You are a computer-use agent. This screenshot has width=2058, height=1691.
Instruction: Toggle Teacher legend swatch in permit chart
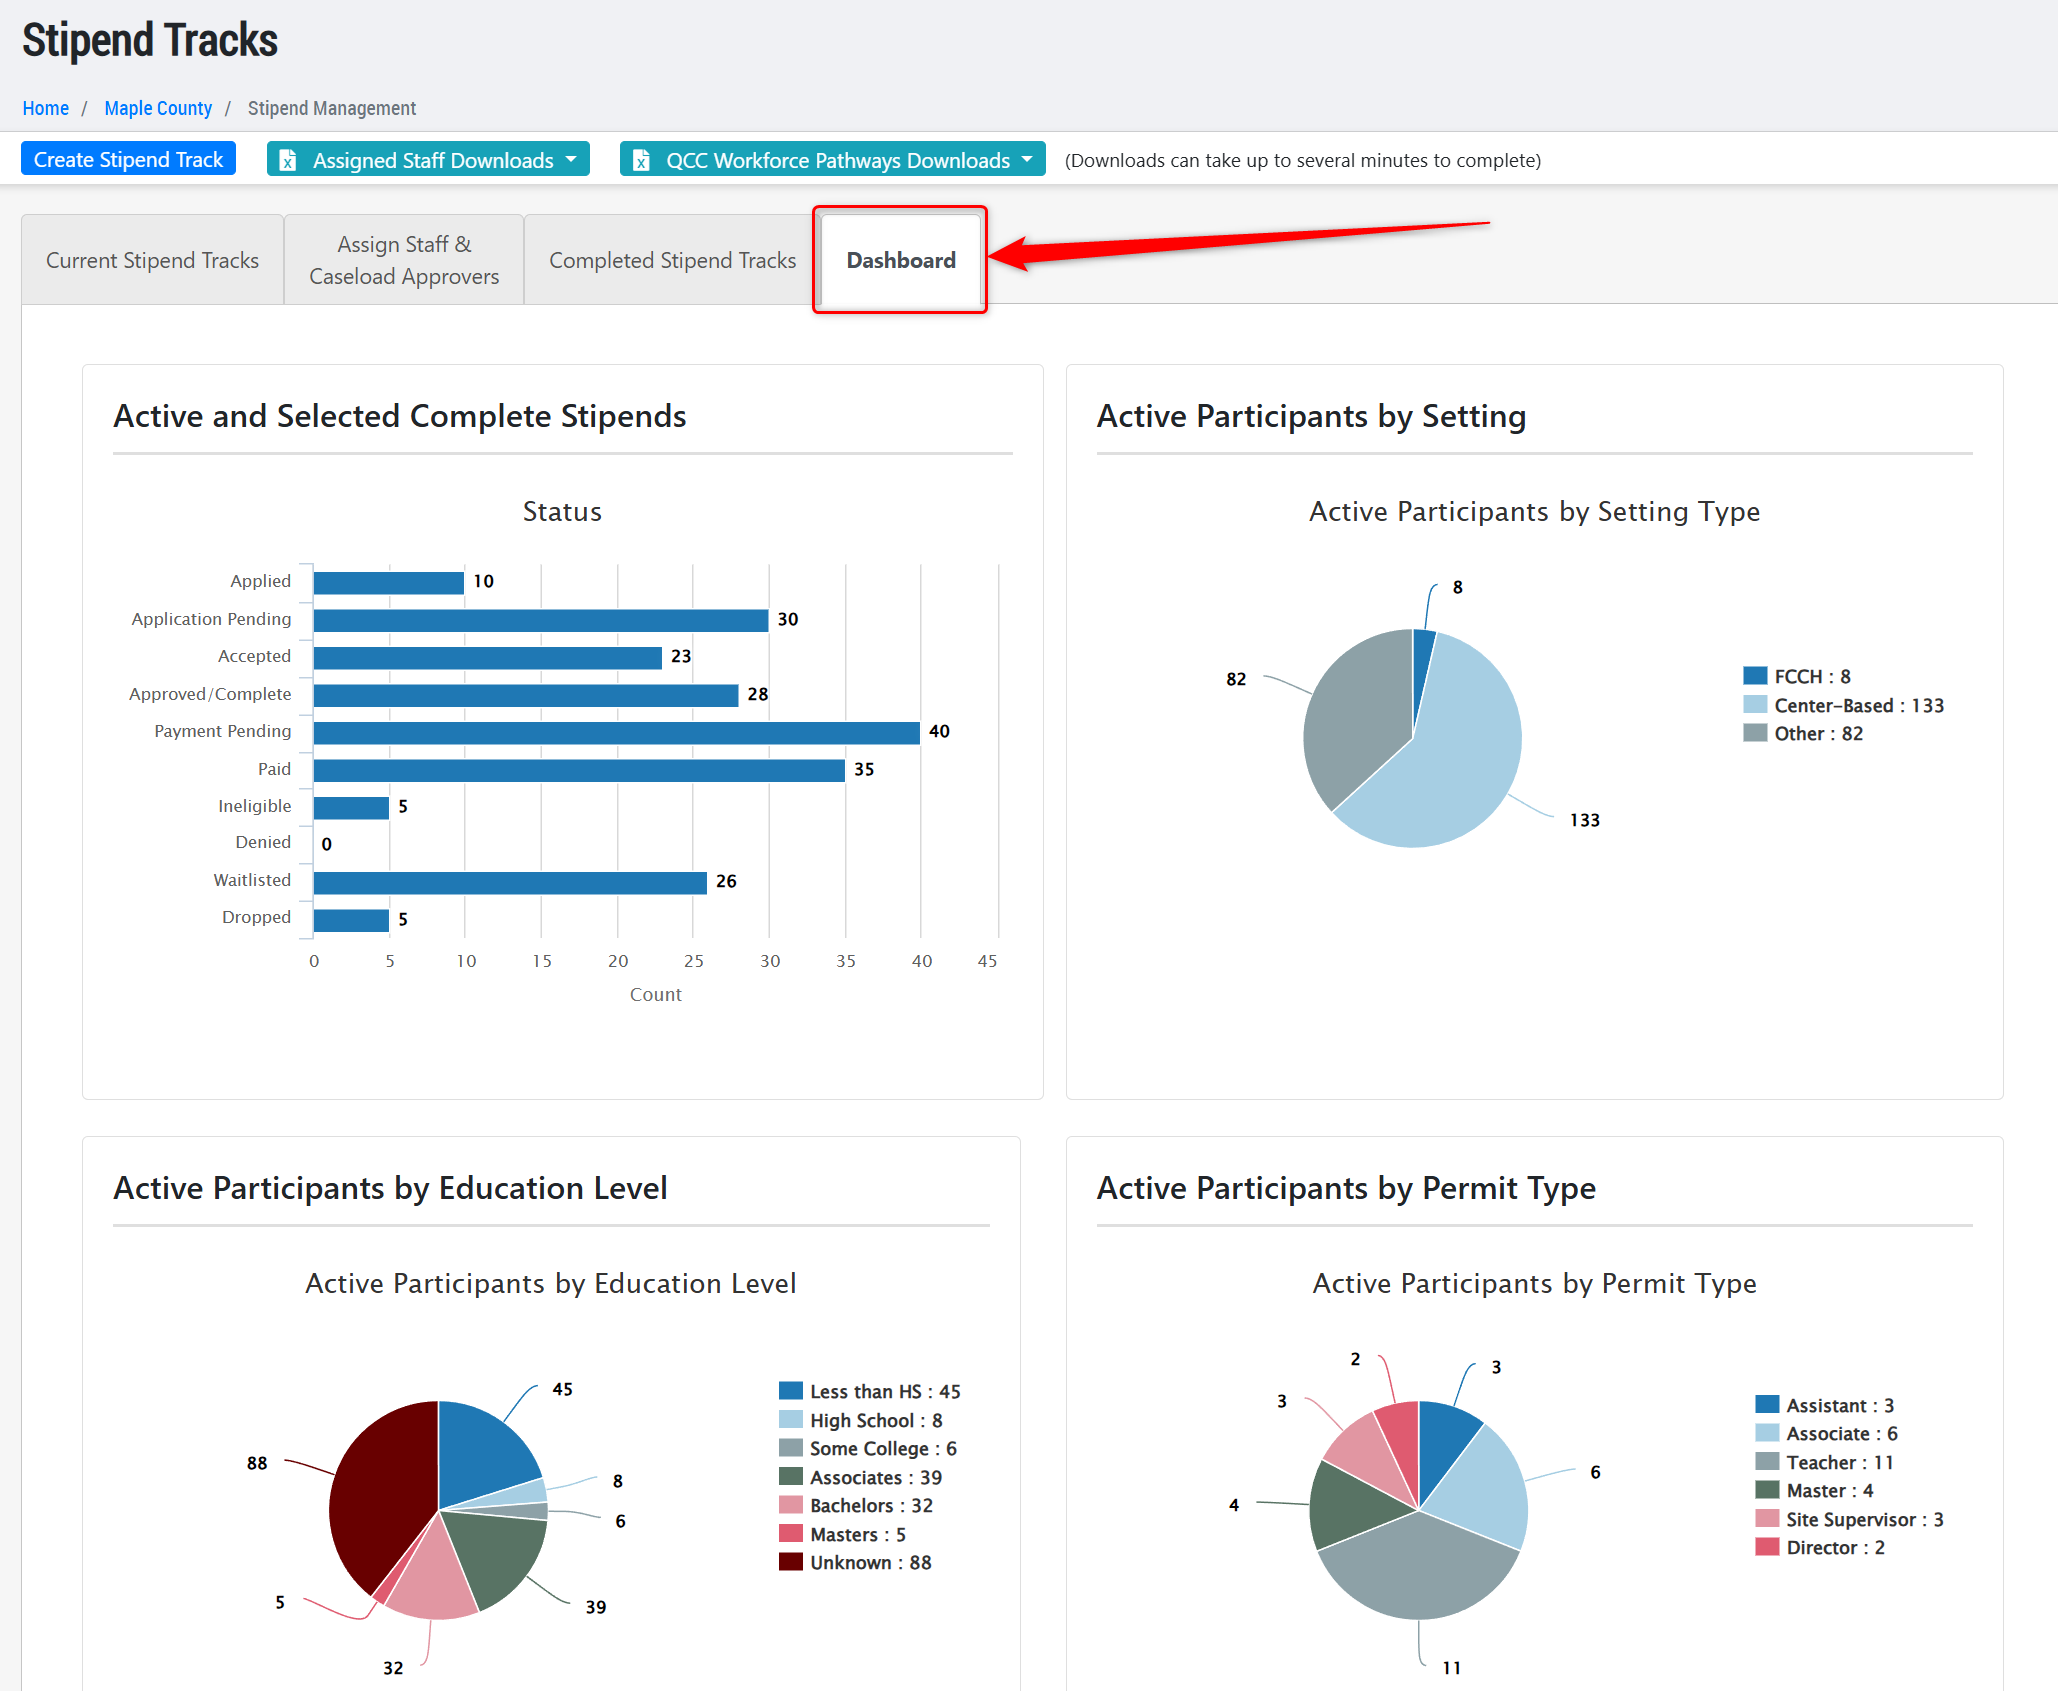tap(1767, 1462)
